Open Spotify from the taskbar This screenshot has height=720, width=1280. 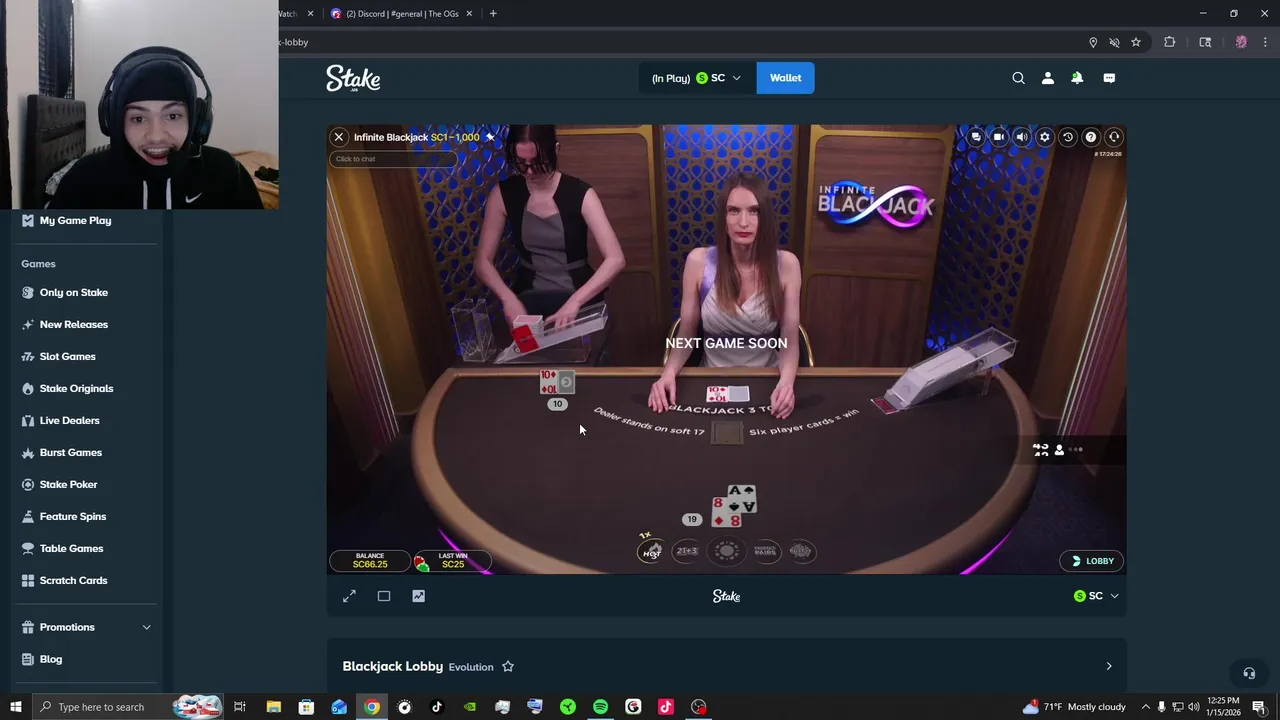pyautogui.click(x=600, y=707)
